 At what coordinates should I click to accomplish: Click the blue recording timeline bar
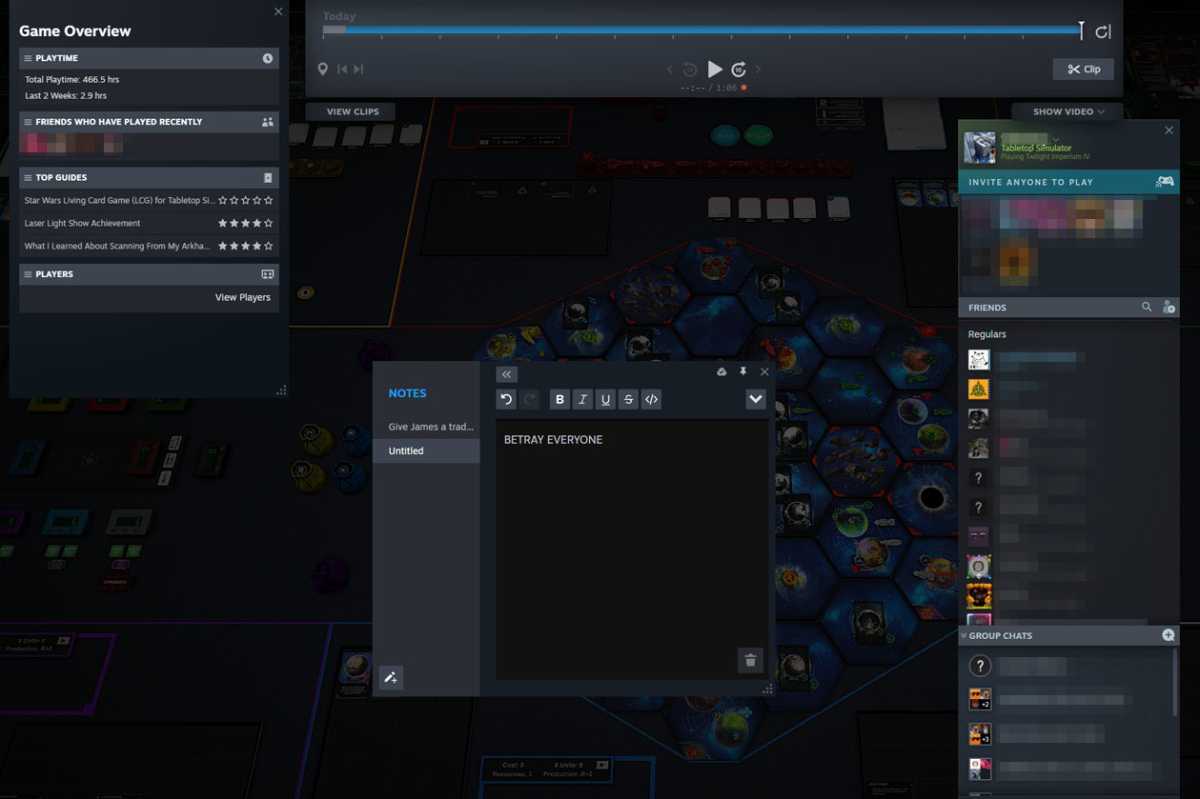pos(700,30)
